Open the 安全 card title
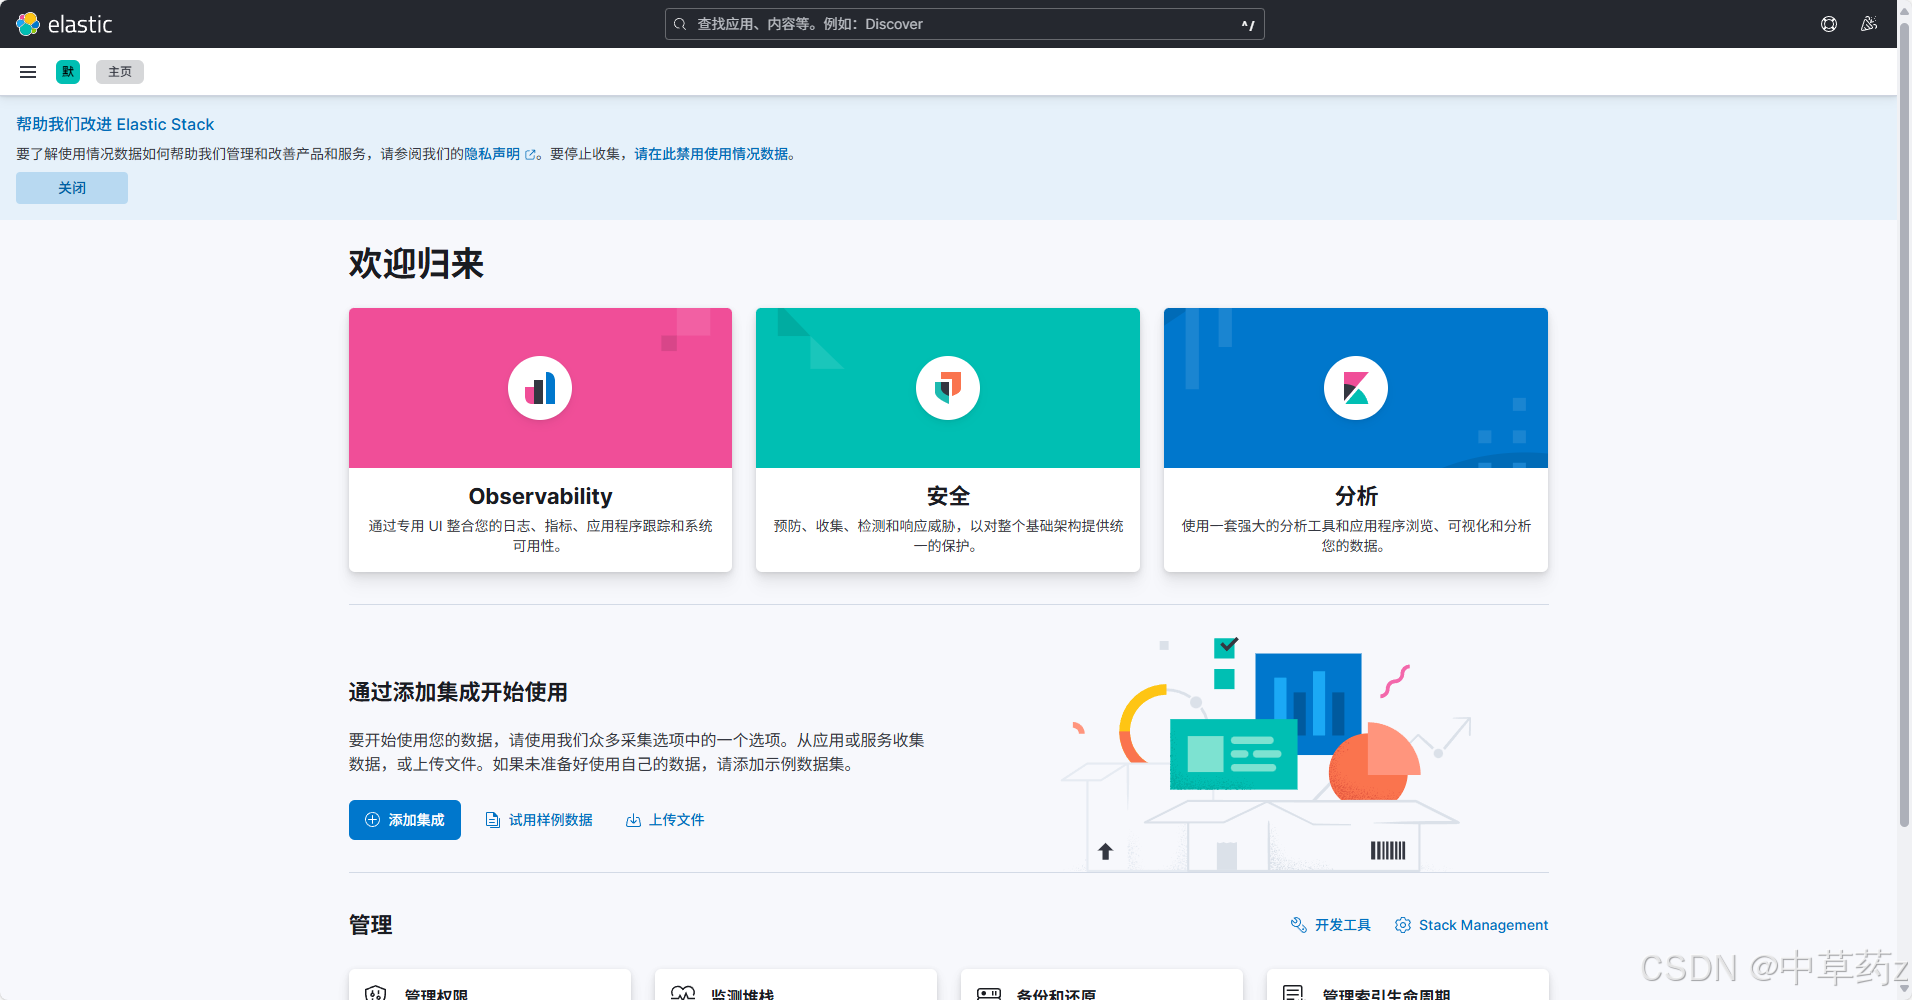 coord(948,496)
